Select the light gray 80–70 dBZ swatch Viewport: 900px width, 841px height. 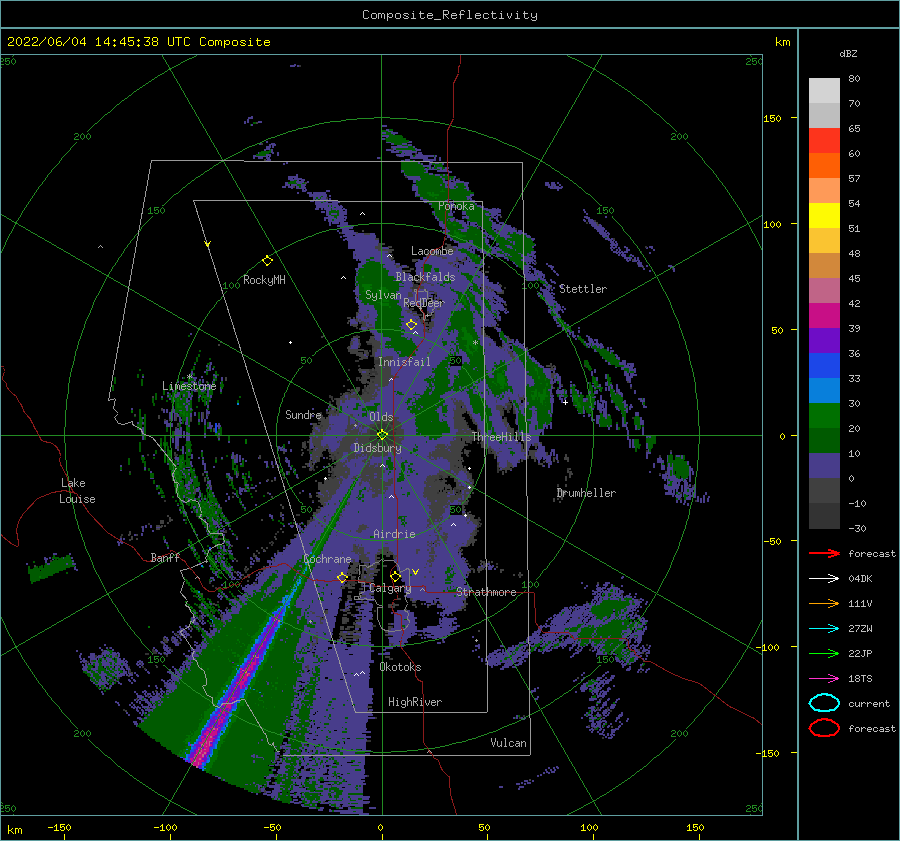(x=824, y=91)
